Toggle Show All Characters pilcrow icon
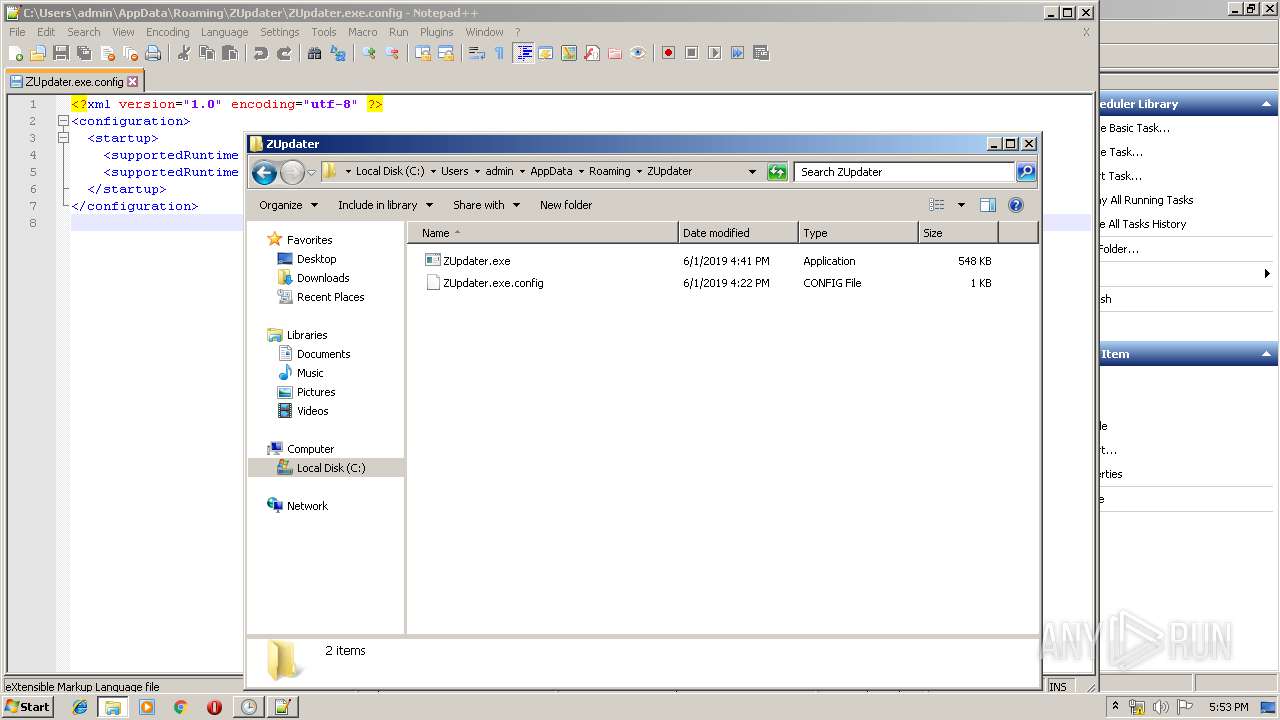The height and width of the screenshot is (720, 1280). 499,53
